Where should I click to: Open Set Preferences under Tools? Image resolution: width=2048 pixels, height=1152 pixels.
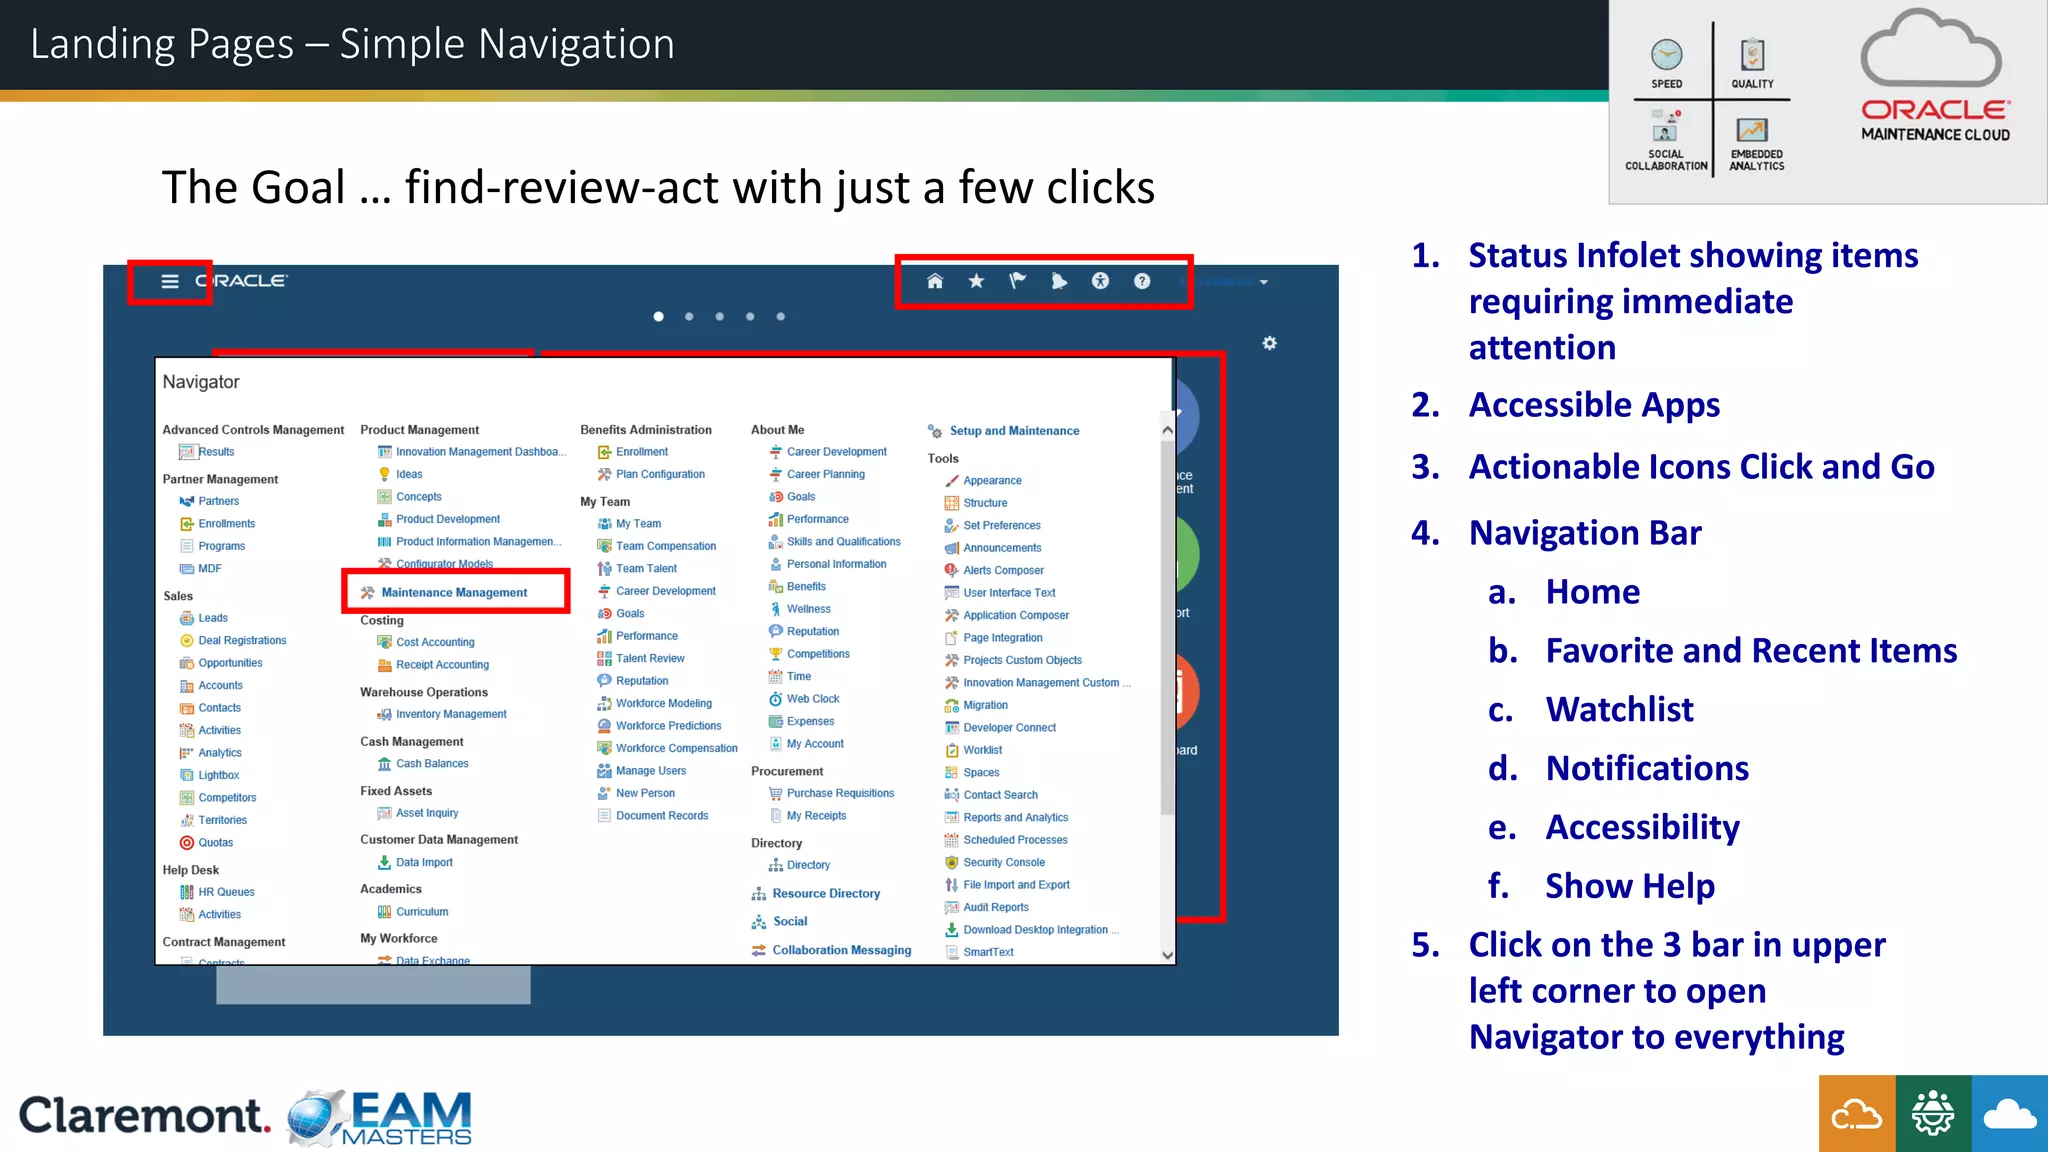pyautogui.click(x=1002, y=525)
